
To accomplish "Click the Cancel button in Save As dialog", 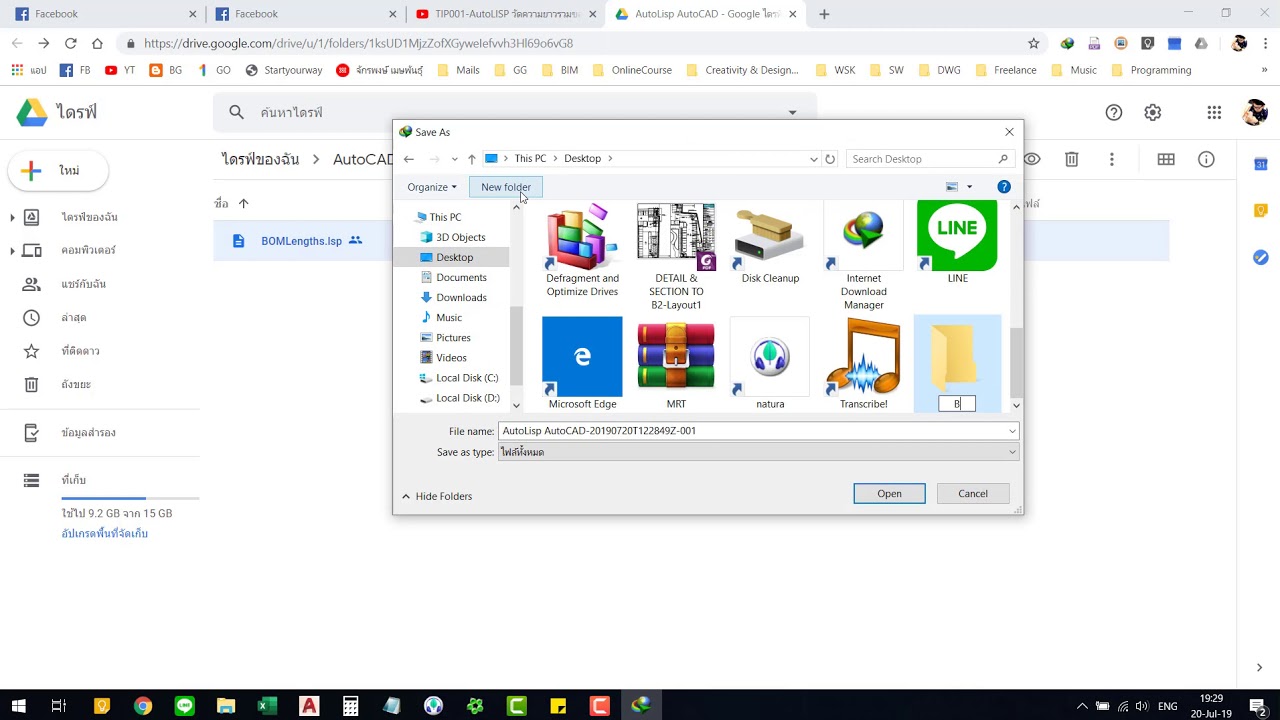I will (x=972, y=493).
